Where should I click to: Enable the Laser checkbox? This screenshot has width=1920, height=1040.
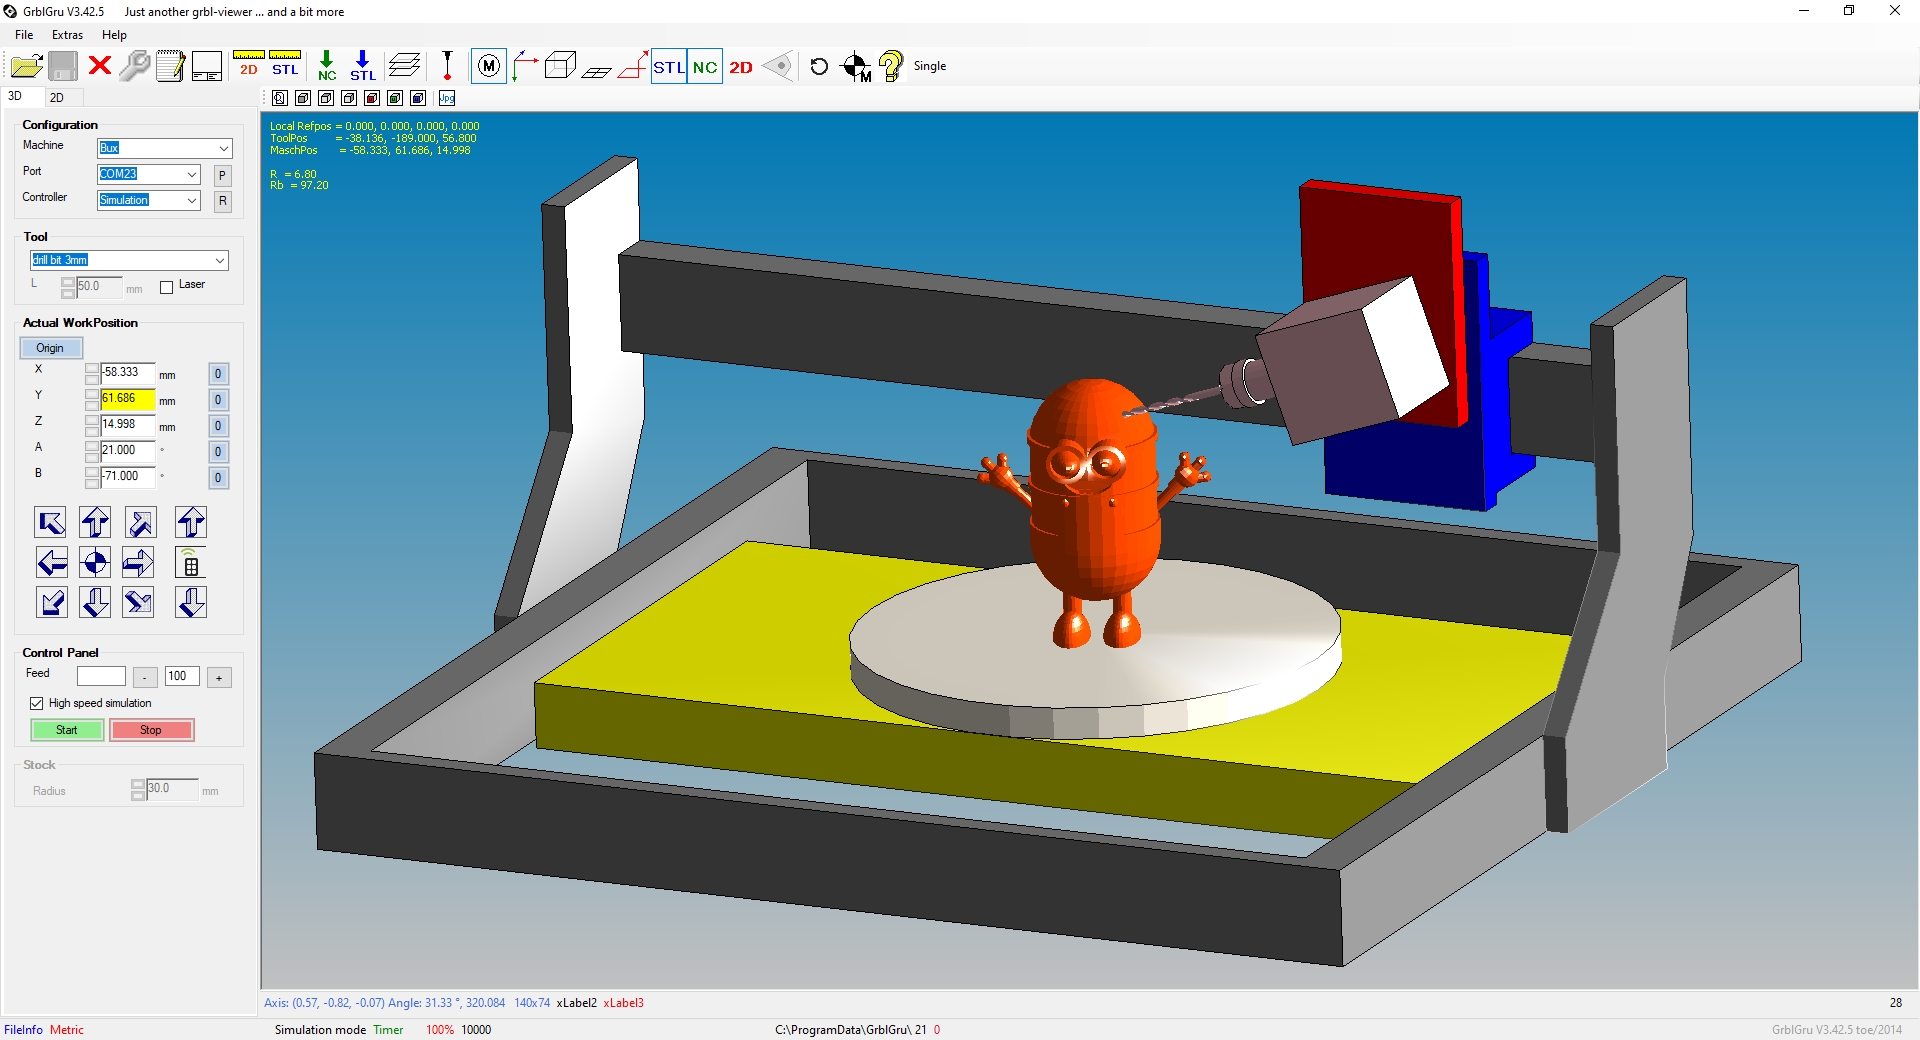point(167,287)
